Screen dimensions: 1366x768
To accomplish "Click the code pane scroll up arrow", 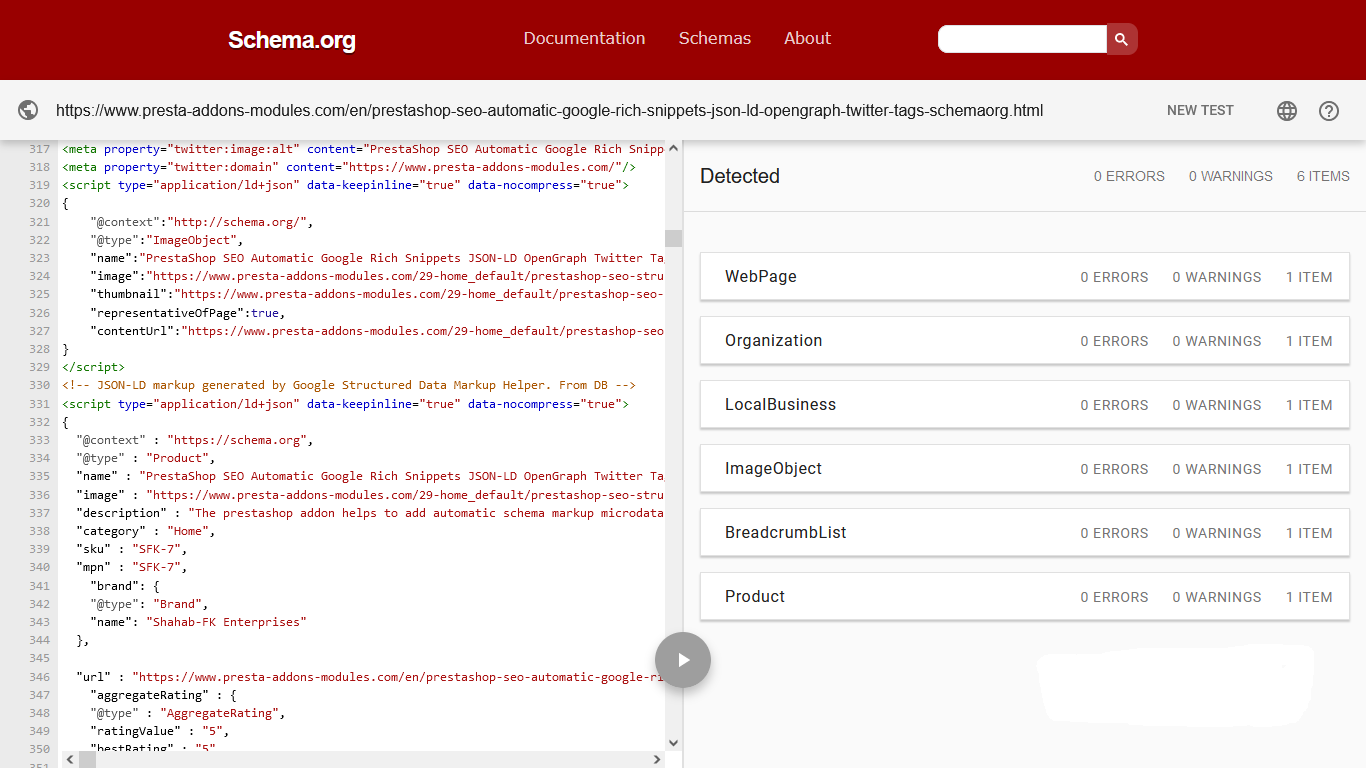I will [673, 148].
